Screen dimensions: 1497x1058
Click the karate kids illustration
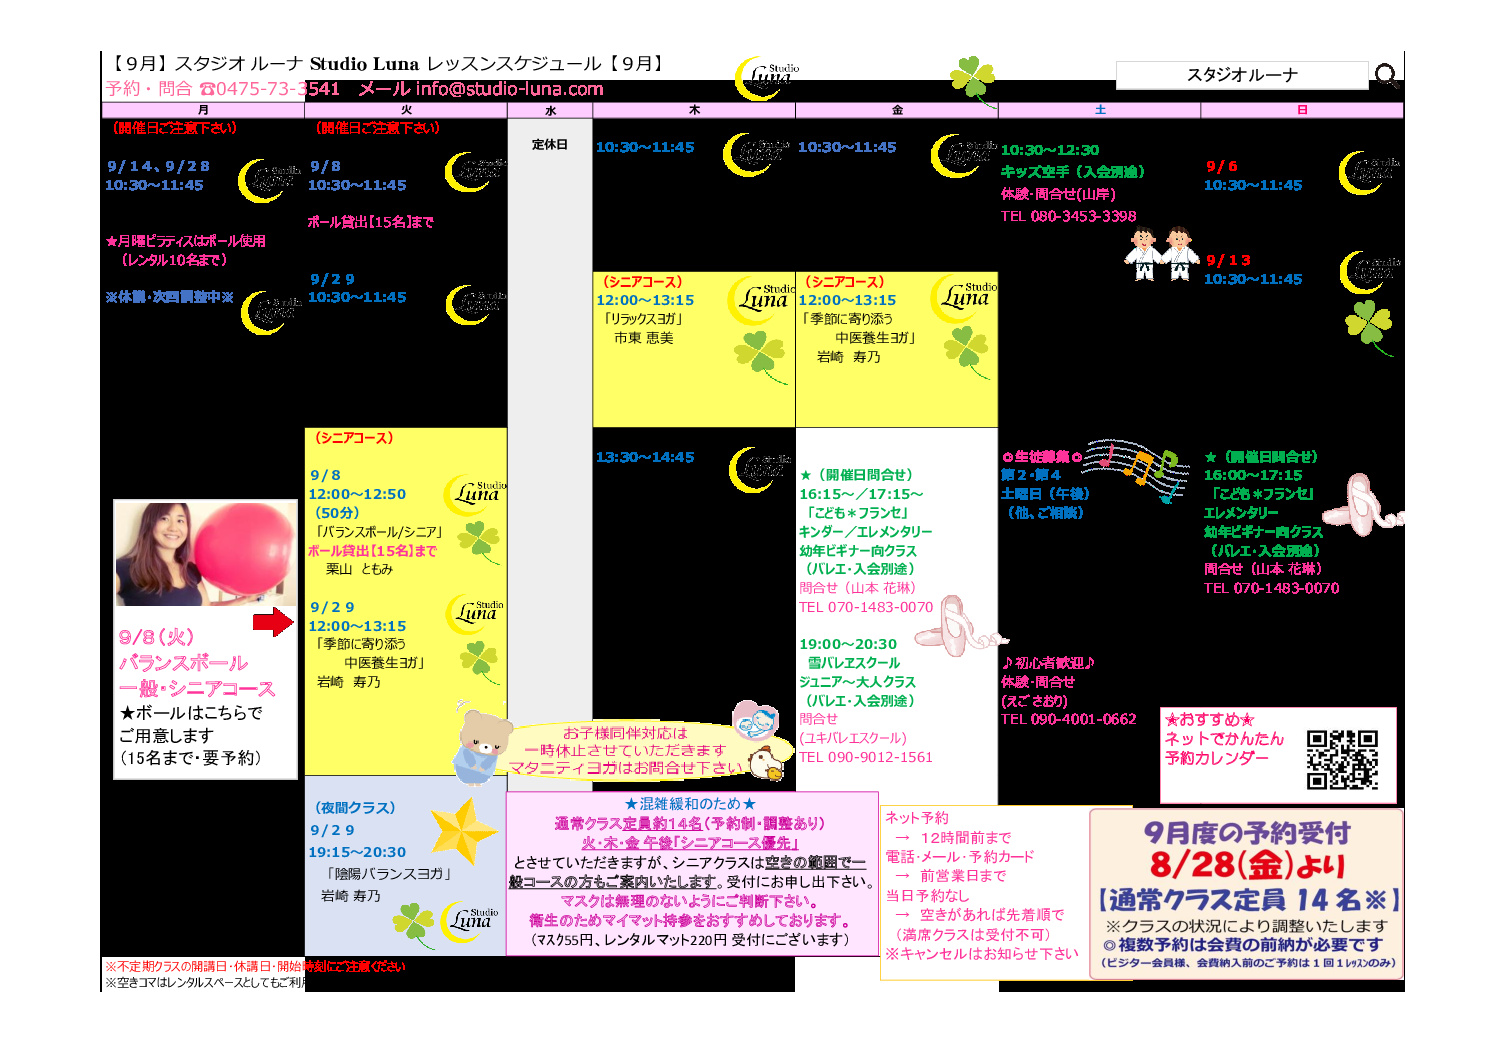(x=1161, y=254)
